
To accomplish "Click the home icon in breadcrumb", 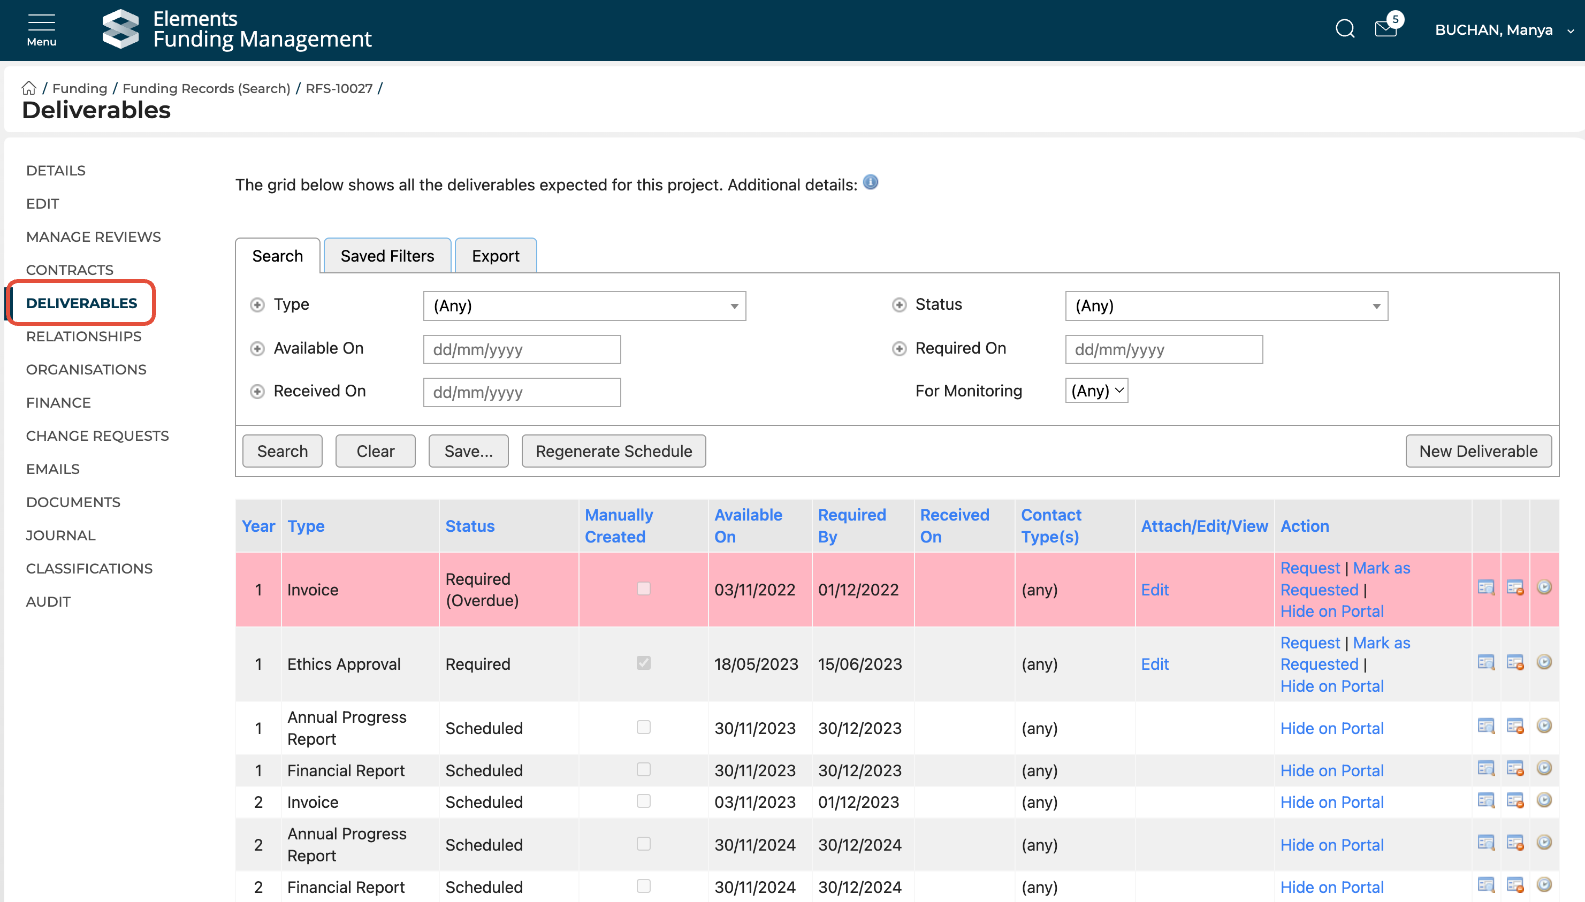I will 29,88.
